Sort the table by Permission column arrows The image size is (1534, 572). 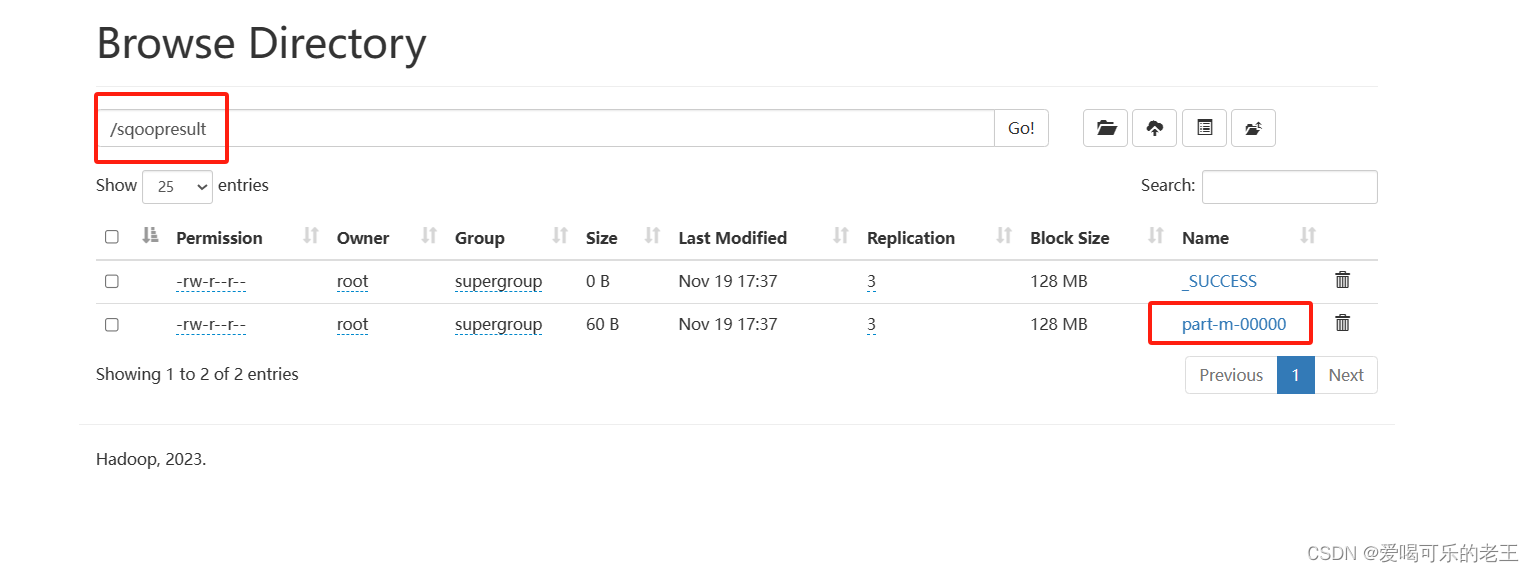tap(311, 236)
